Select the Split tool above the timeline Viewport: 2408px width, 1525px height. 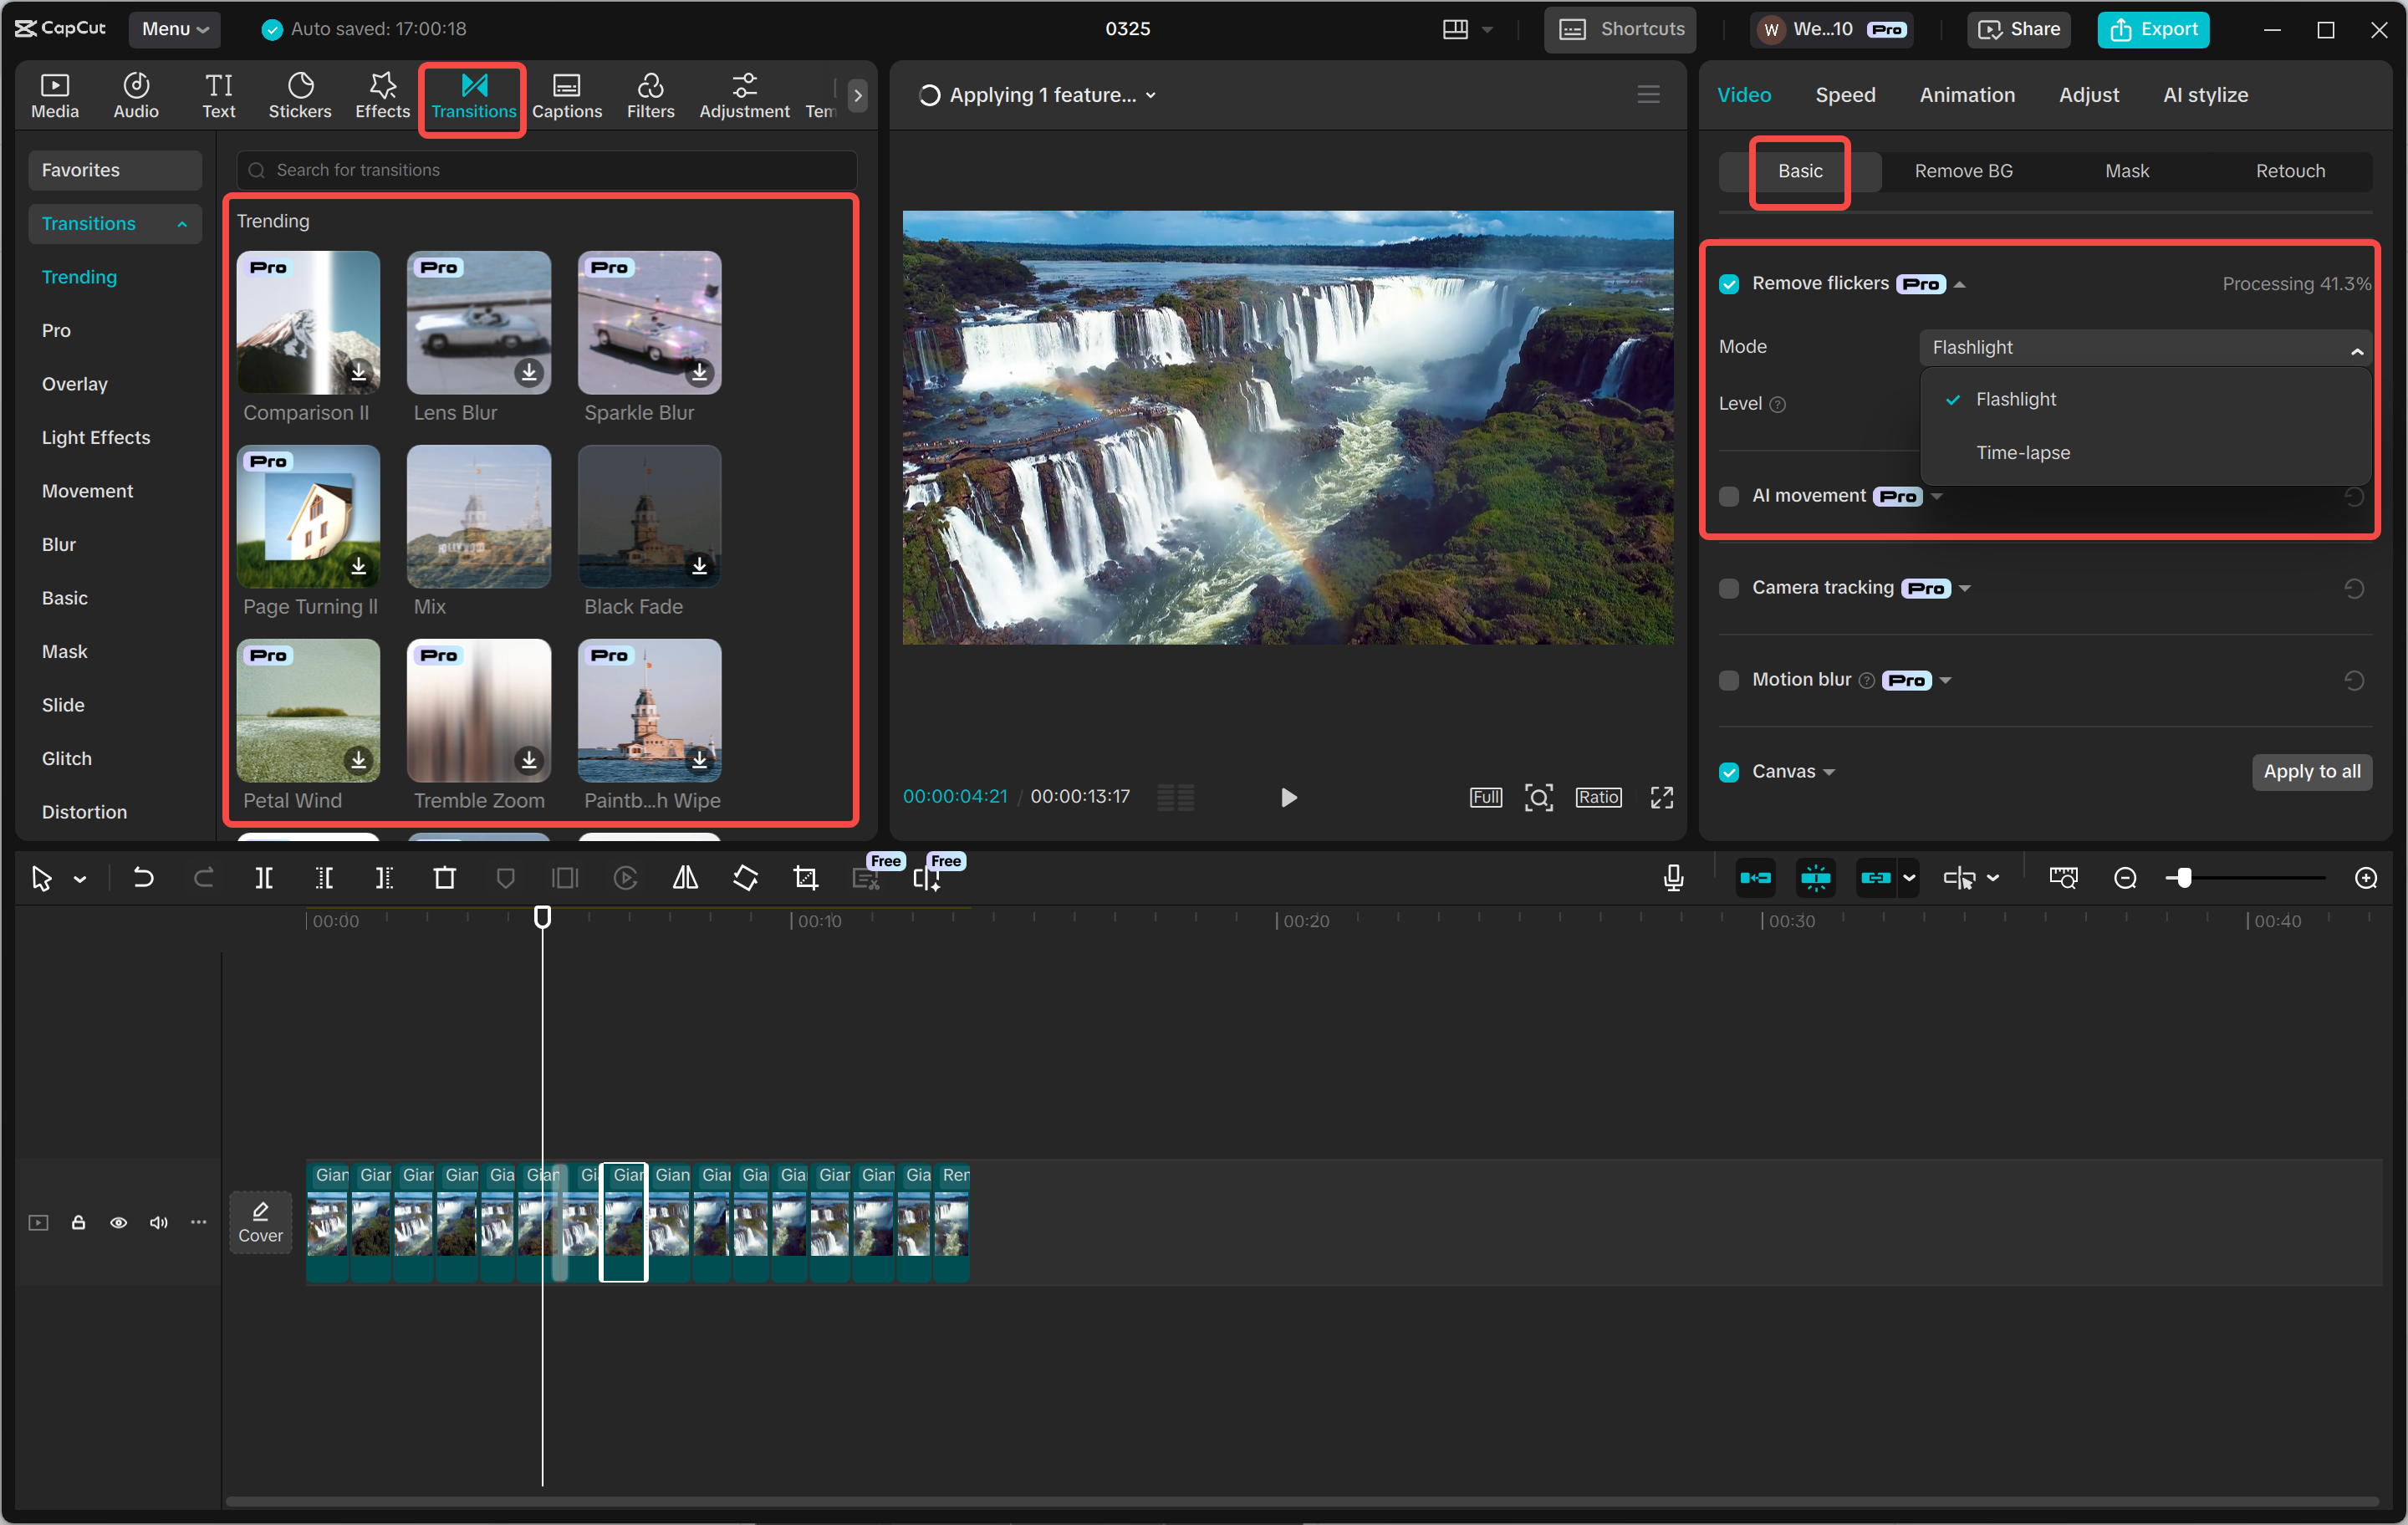(x=264, y=878)
